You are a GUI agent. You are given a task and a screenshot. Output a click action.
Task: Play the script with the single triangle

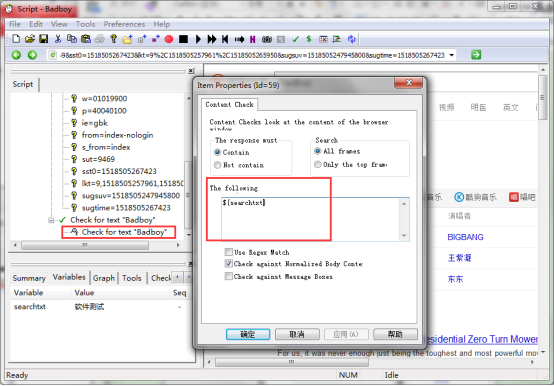click(x=198, y=39)
